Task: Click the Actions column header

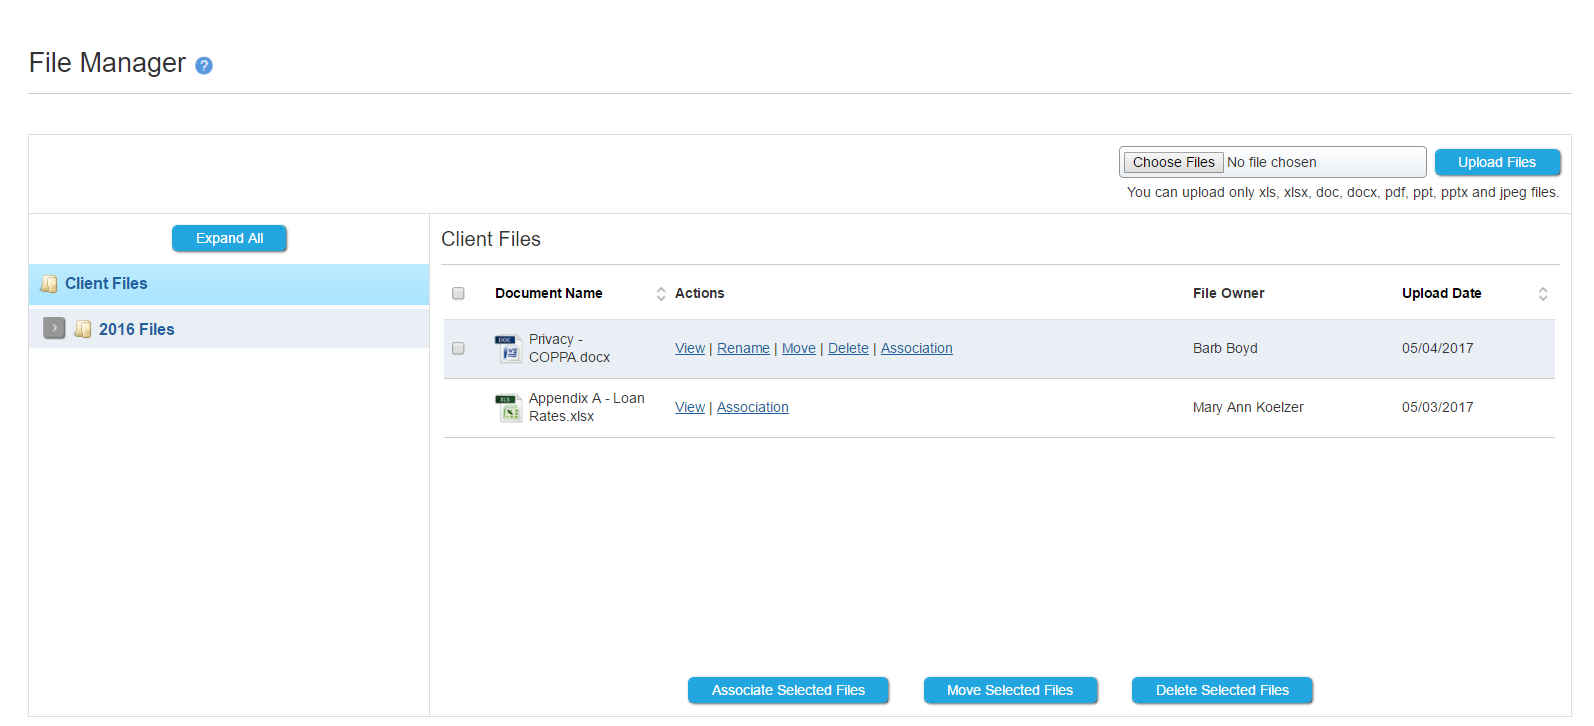Action: click(700, 293)
